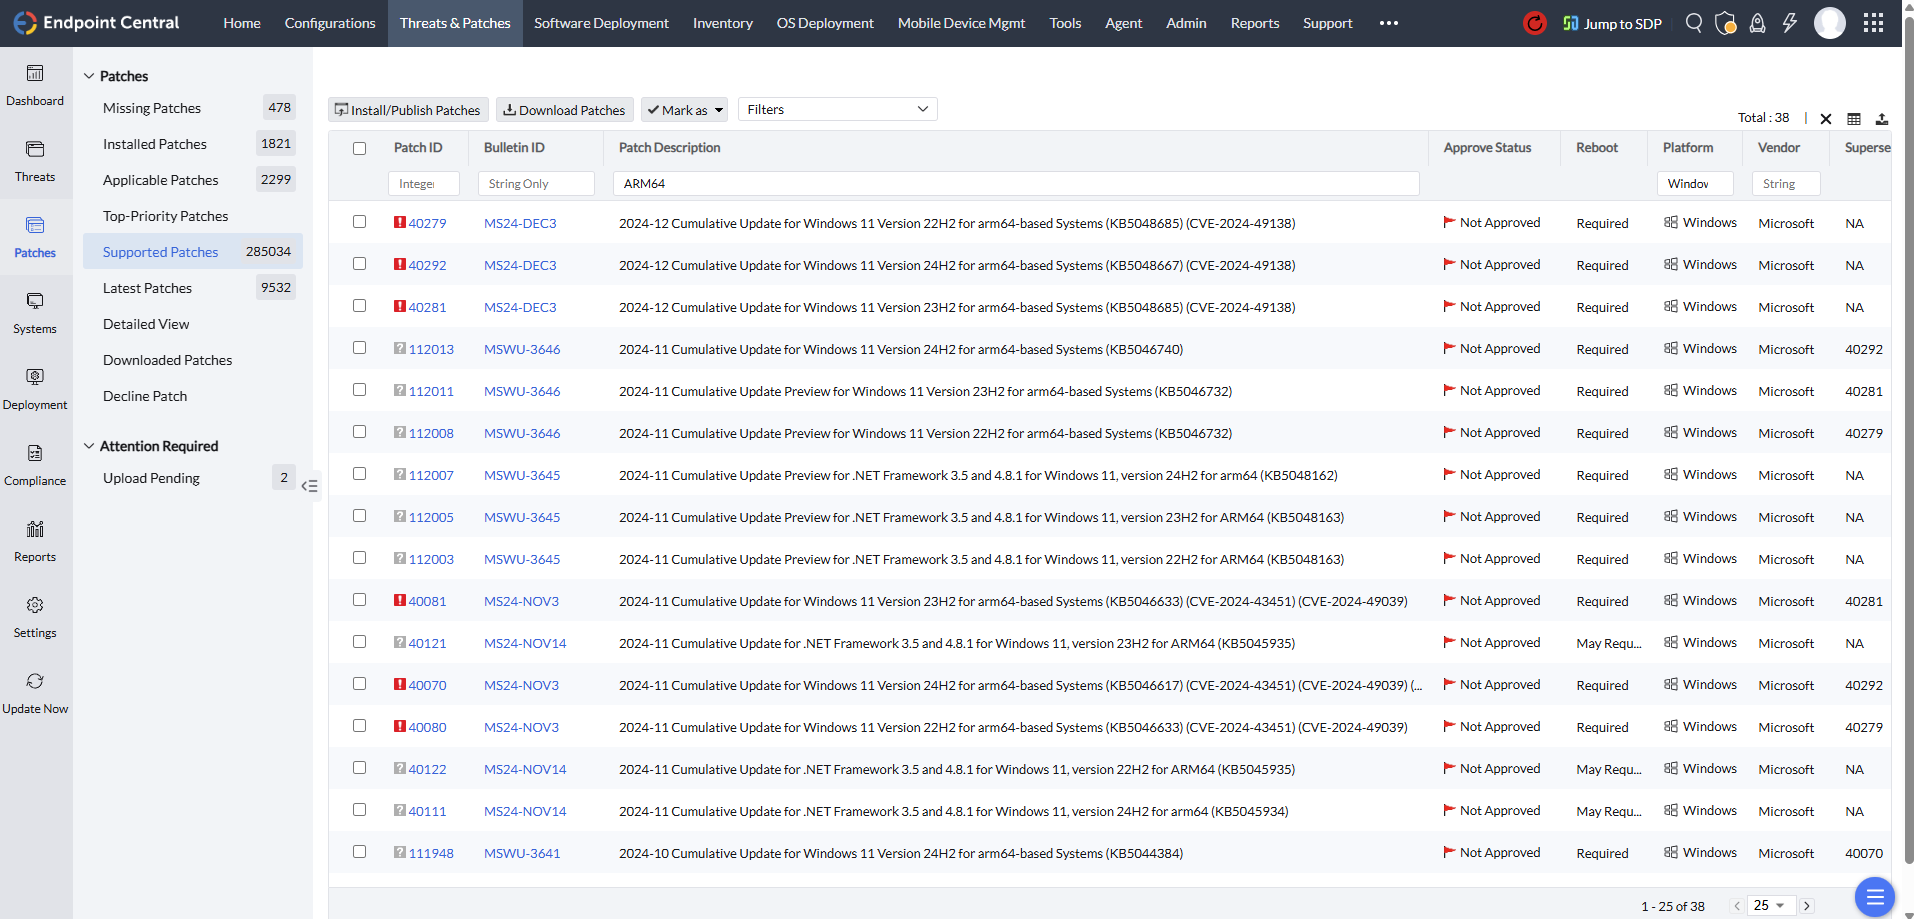Image resolution: width=1914 pixels, height=919 pixels.
Task: Click the Install/Publish Patches button
Action: click(x=408, y=110)
